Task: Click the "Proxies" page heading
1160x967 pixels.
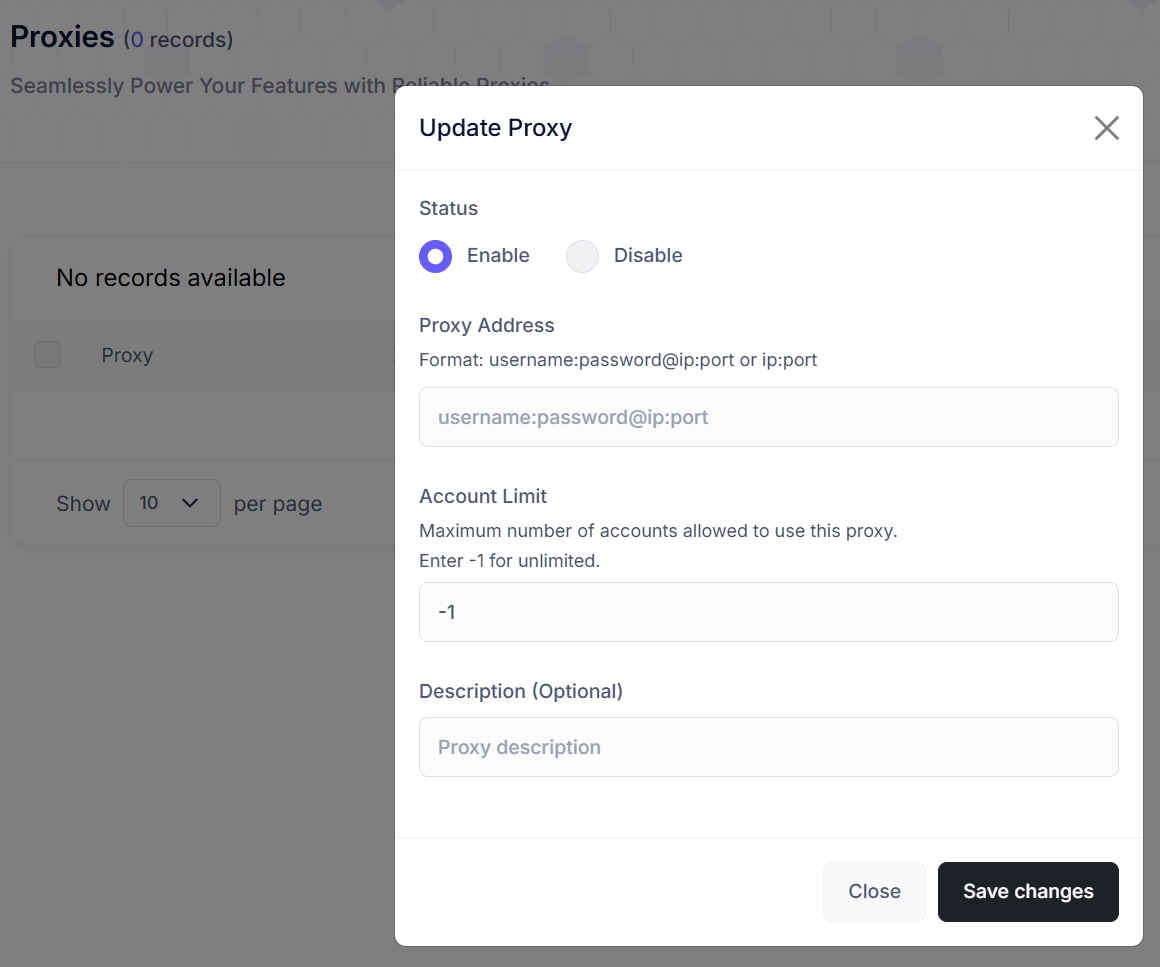Action: pyautogui.click(x=62, y=37)
